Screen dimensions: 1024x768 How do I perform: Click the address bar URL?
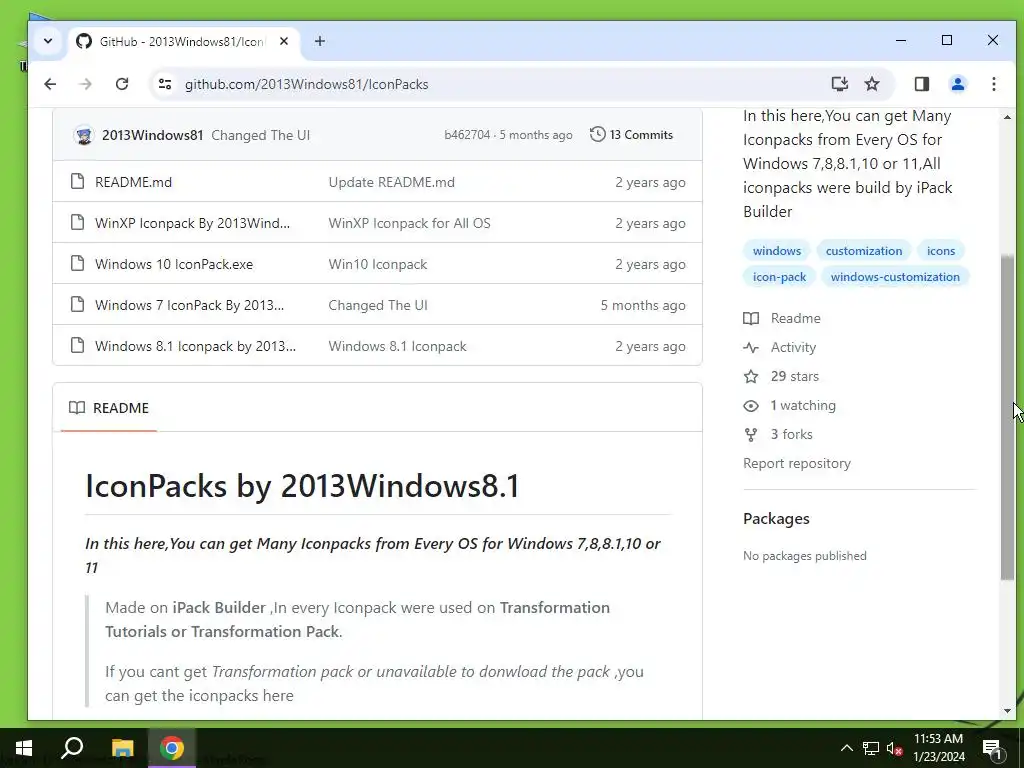(x=306, y=84)
